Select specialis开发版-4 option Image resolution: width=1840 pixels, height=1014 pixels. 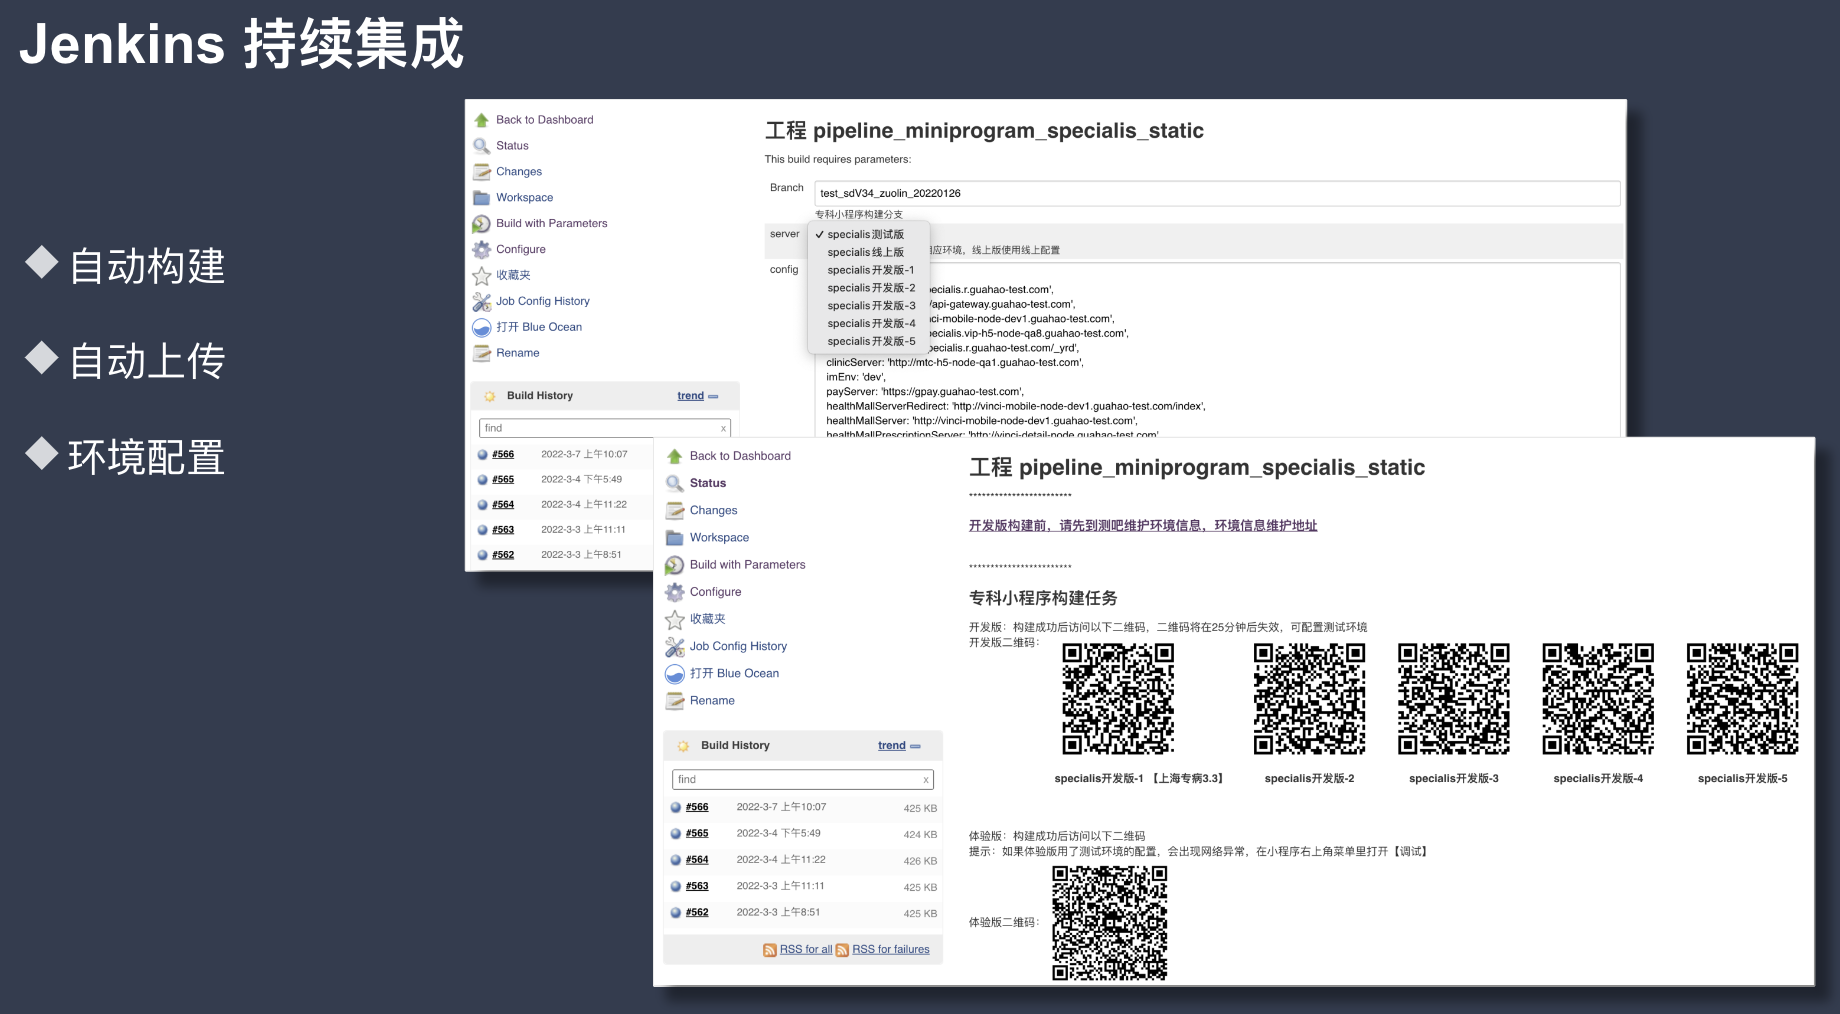[x=870, y=324]
